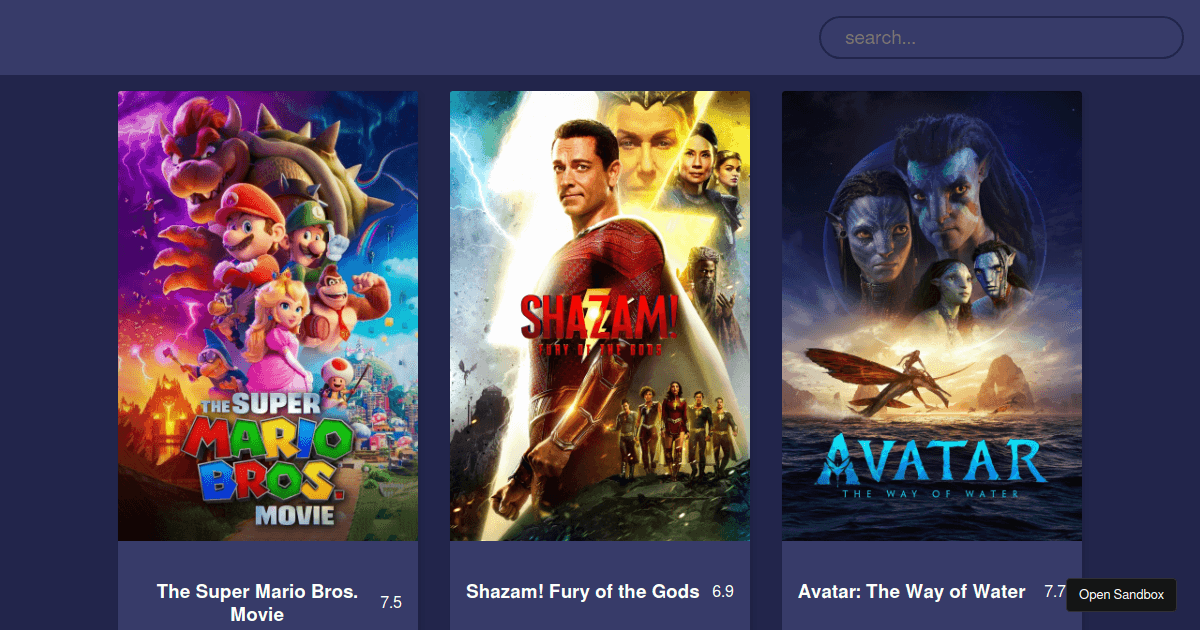Select the "Avatar: The Way of Water" title

coord(912,592)
